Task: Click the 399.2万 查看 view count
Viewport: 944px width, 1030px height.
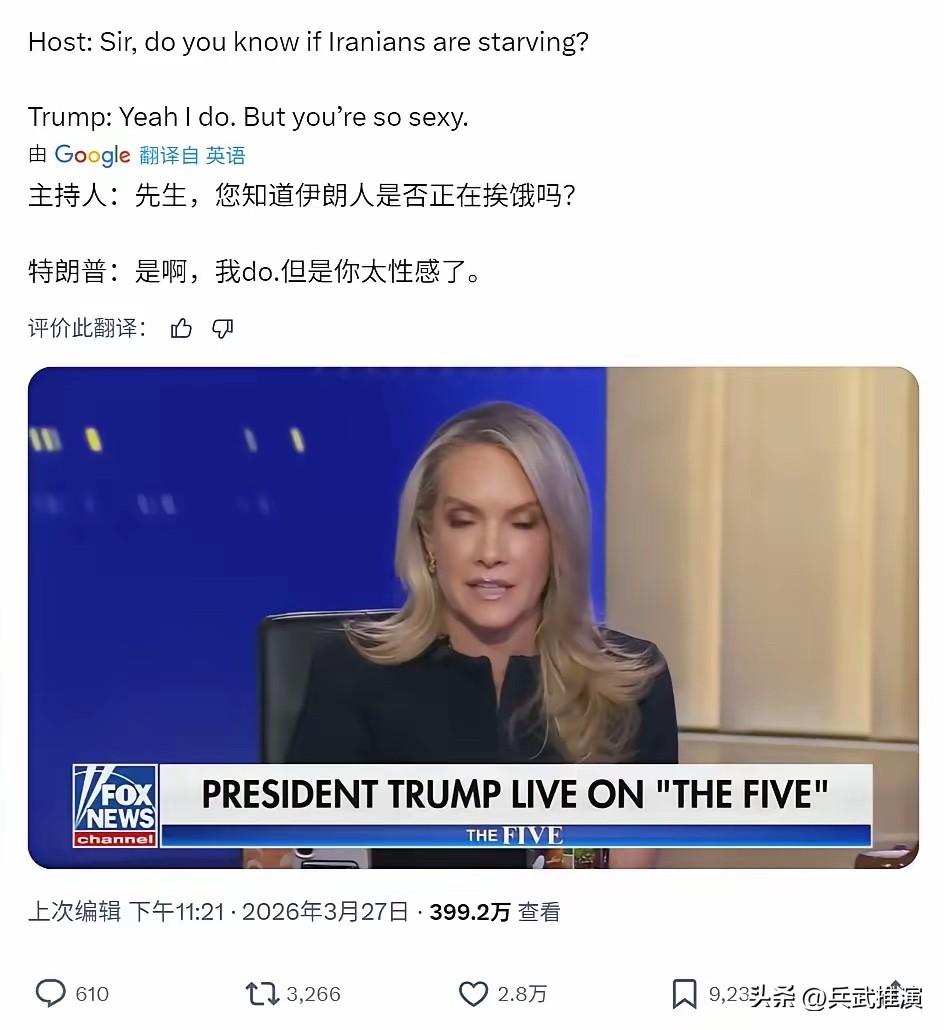Action: 495,912
